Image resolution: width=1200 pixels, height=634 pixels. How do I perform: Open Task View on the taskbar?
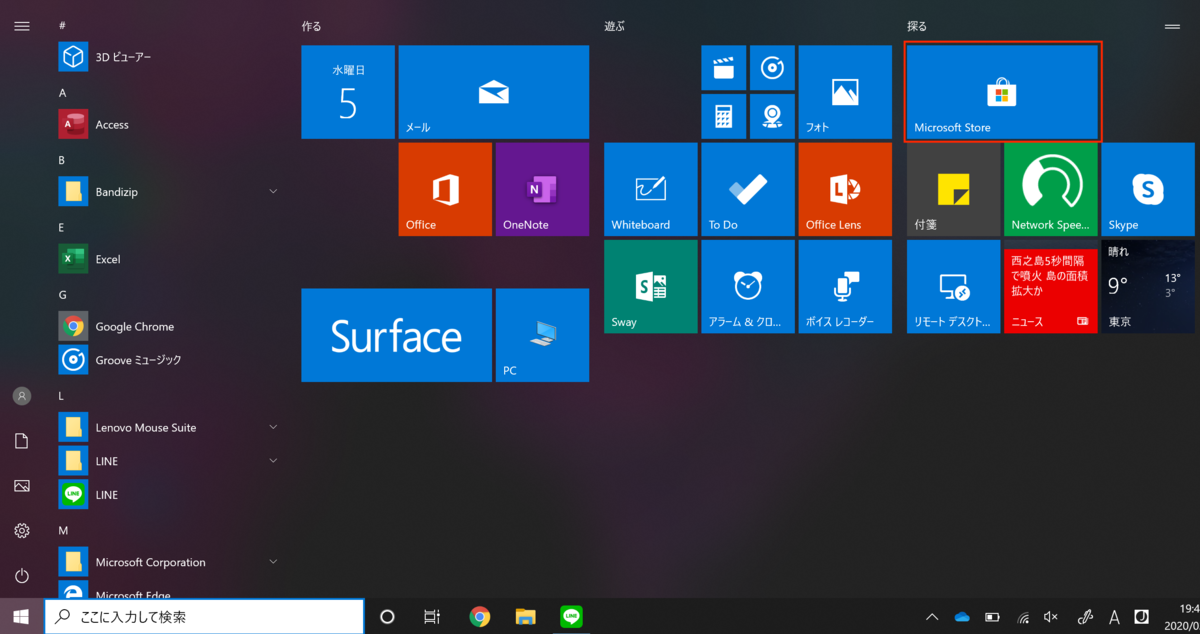click(432, 617)
